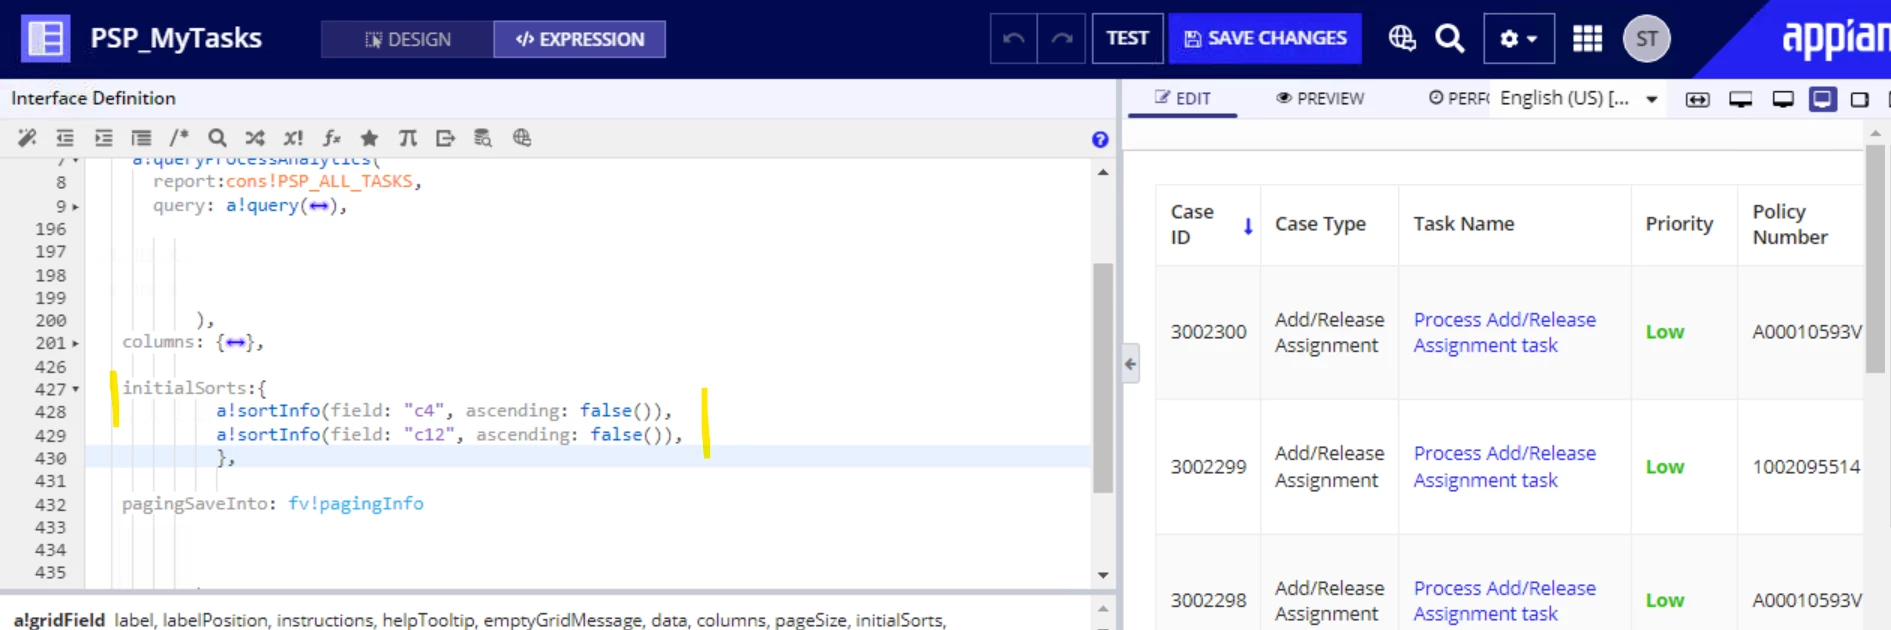
Task: Toggle comment with the /* icon
Action: pyautogui.click(x=179, y=138)
